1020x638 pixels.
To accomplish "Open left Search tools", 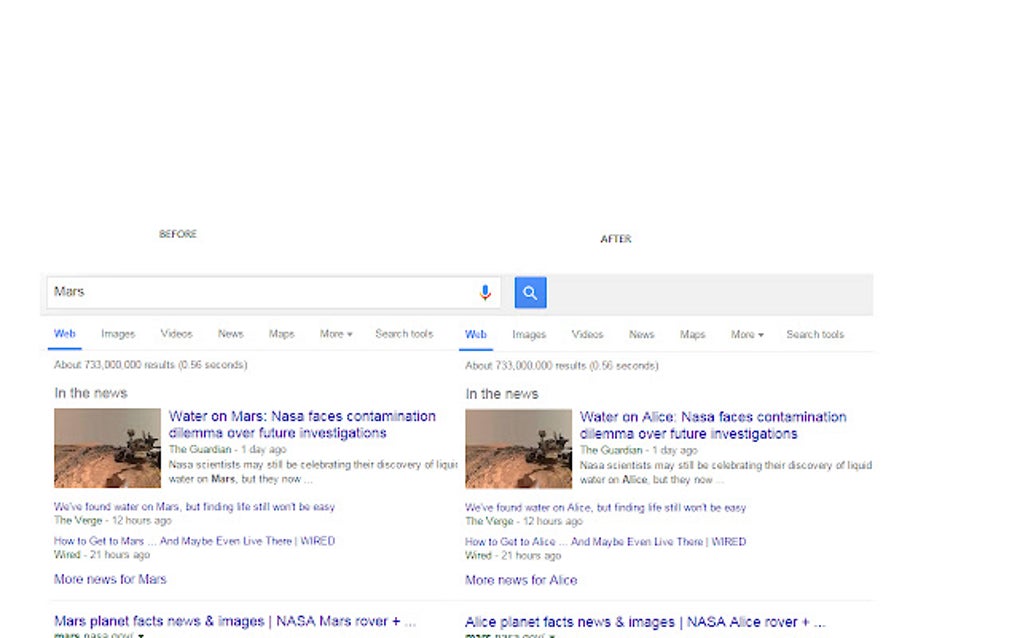I will click(x=404, y=334).
